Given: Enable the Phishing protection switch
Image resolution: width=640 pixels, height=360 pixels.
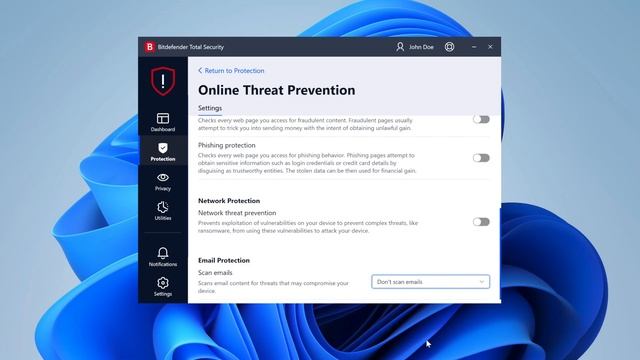Looking at the screenshot, I should point(481,158).
